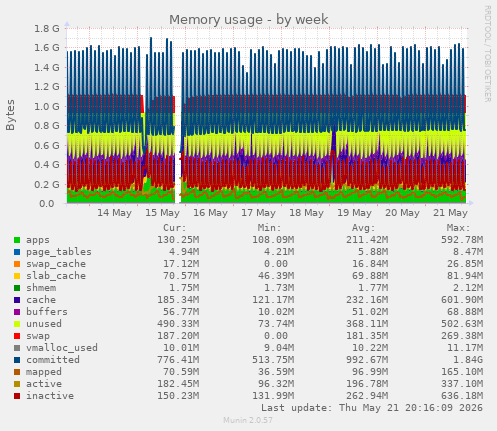Click the 'Munin 2.0.57' footer text

(248, 420)
